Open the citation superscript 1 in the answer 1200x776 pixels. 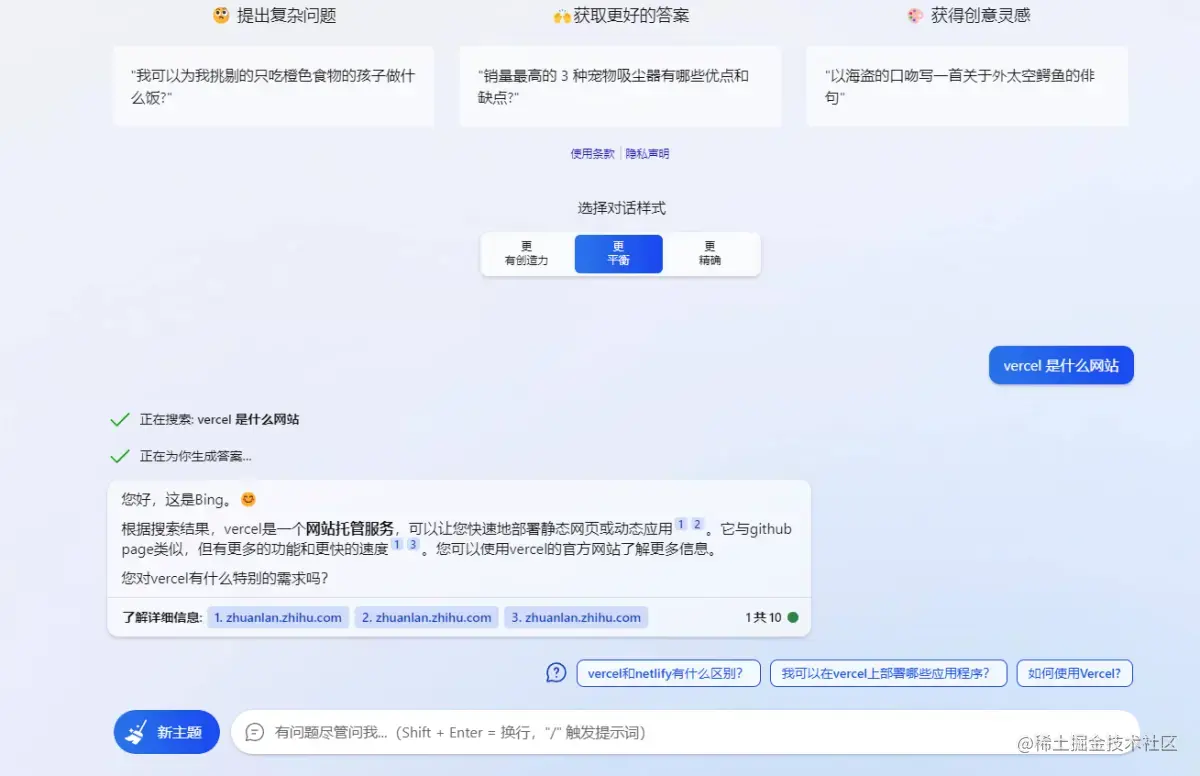pyautogui.click(x=681, y=523)
